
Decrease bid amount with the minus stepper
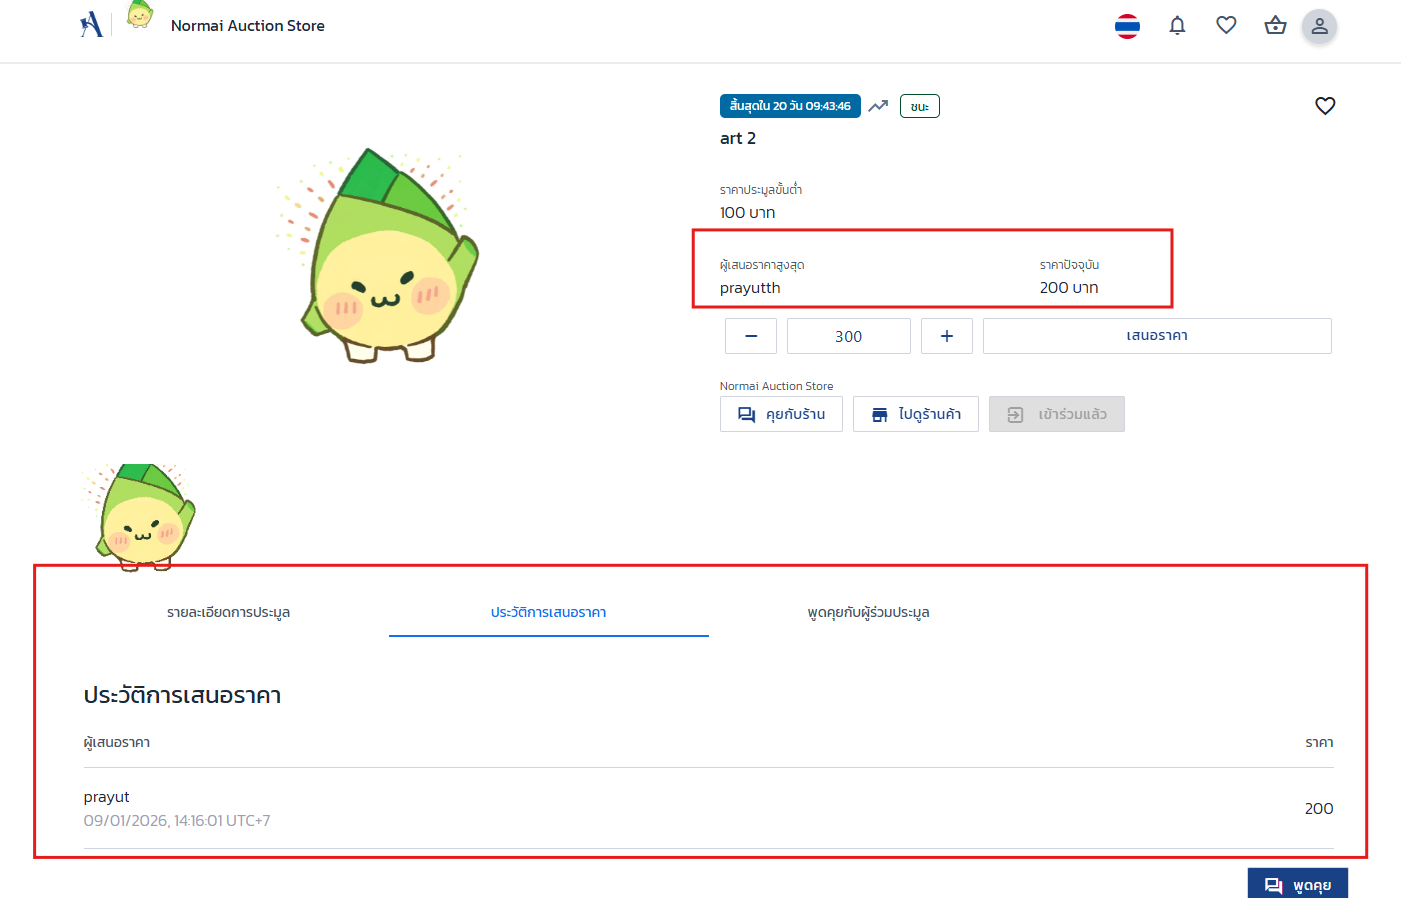750,335
